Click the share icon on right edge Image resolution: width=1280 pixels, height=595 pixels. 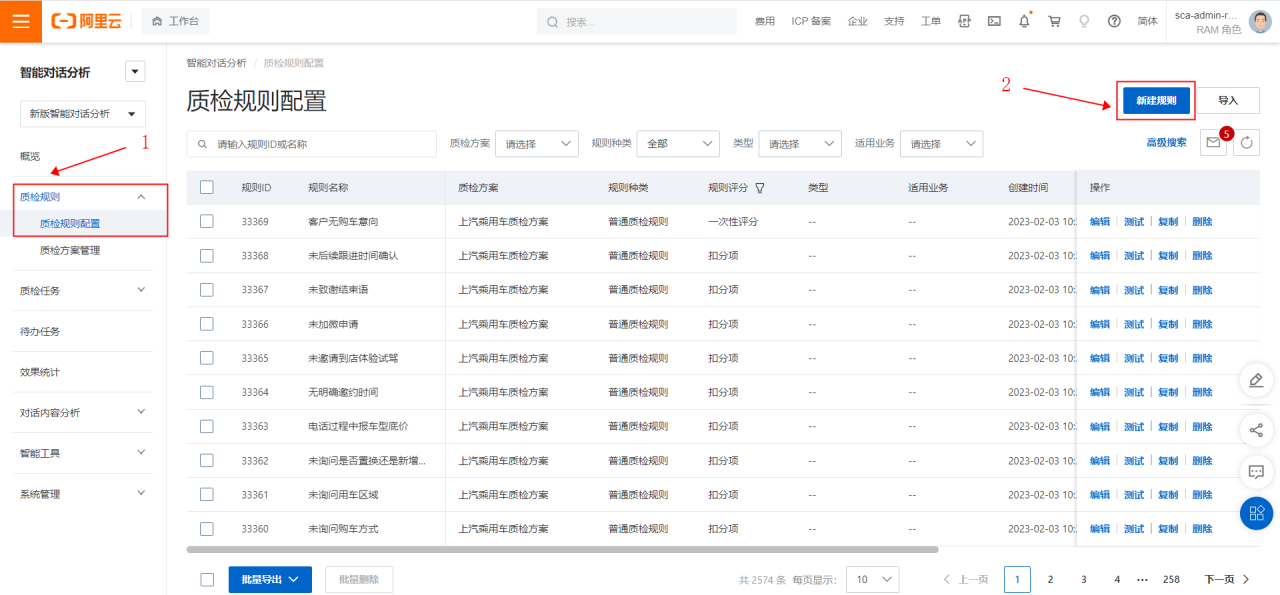(x=1256, y=431)
